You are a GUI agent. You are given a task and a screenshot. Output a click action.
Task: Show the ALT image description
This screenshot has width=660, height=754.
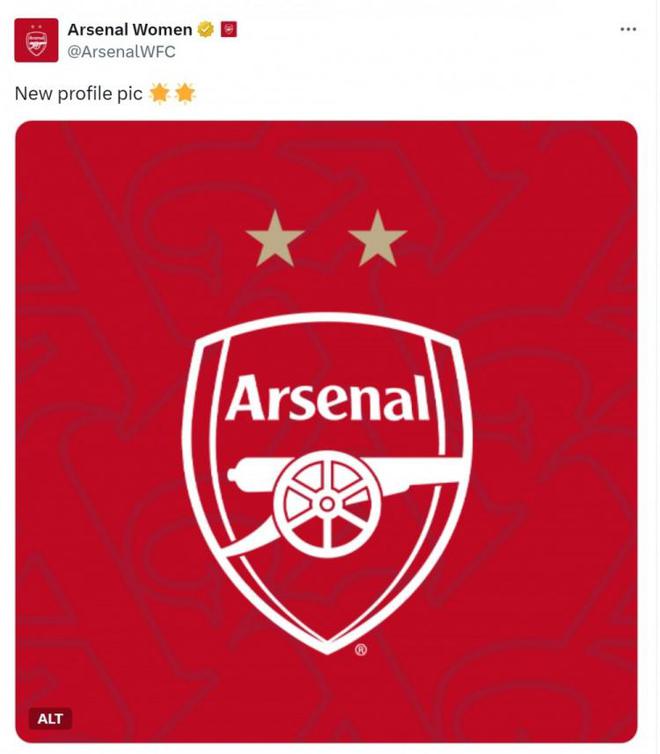[x=50, y=718]
